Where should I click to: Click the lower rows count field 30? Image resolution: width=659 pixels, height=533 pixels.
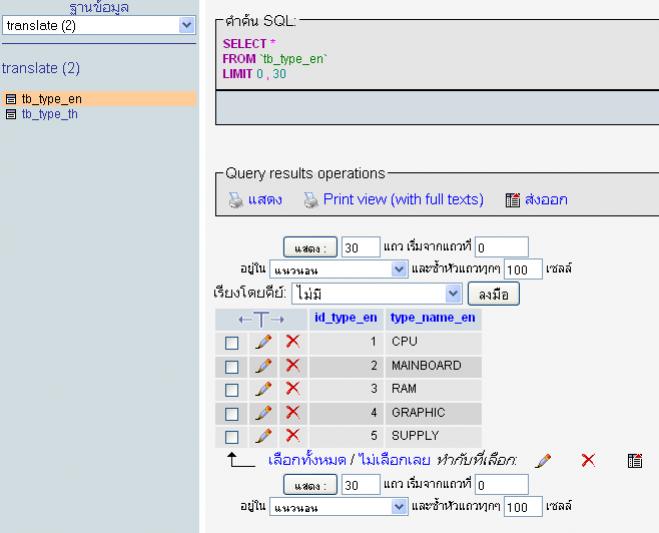click(x=361, y=485)
